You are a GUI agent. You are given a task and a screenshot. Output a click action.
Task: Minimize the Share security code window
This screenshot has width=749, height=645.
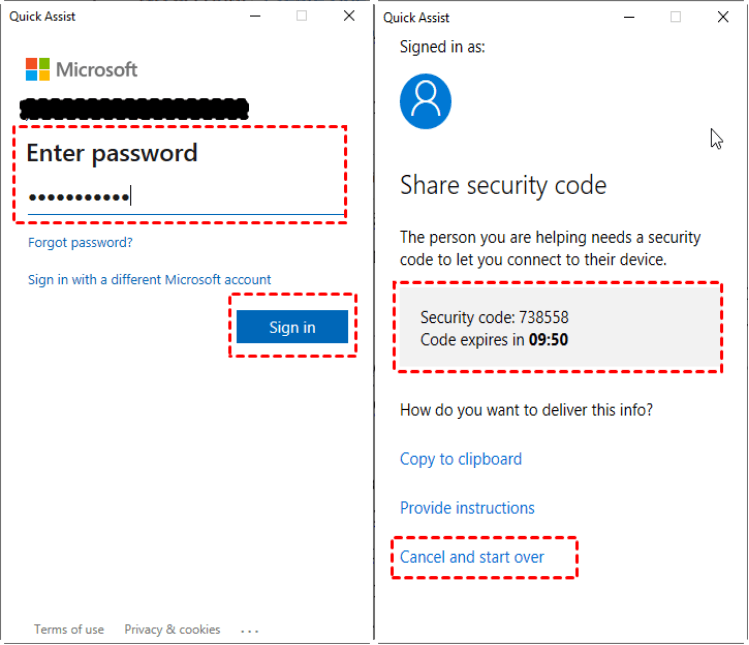pos(628,17)
